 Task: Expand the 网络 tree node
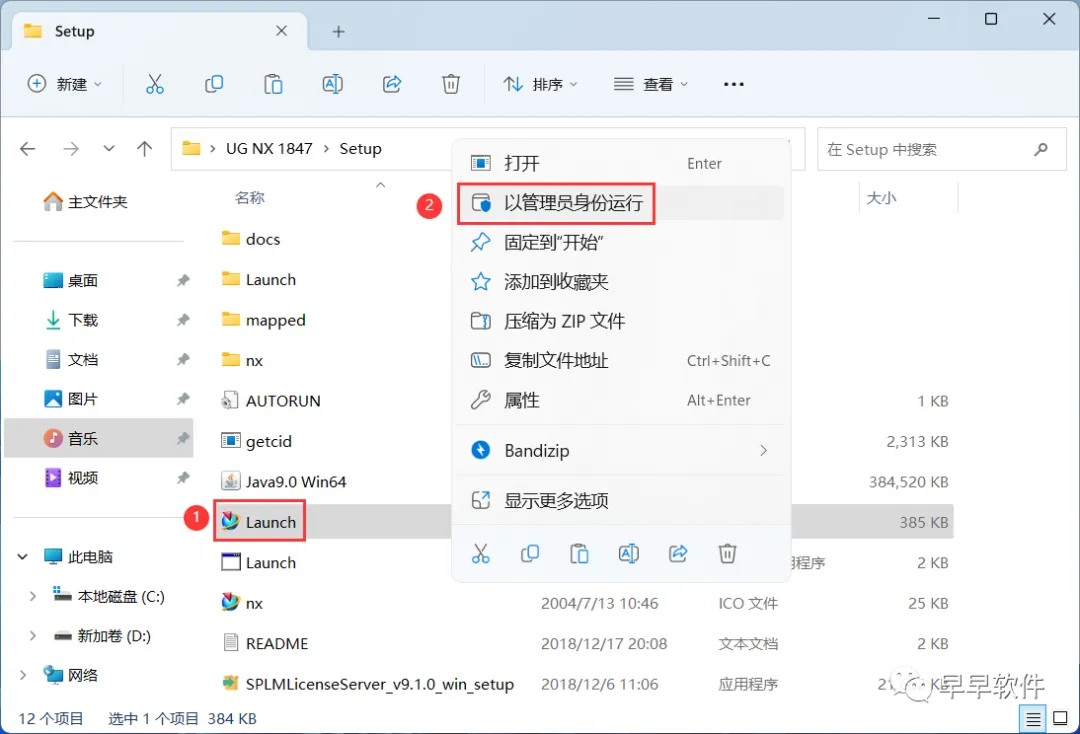click(23, 675)
